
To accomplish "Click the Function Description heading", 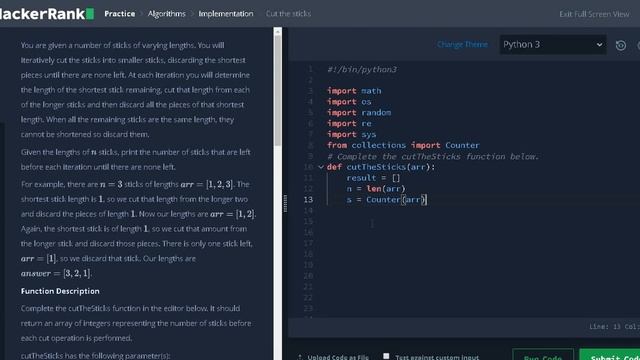I will point(60,291).
